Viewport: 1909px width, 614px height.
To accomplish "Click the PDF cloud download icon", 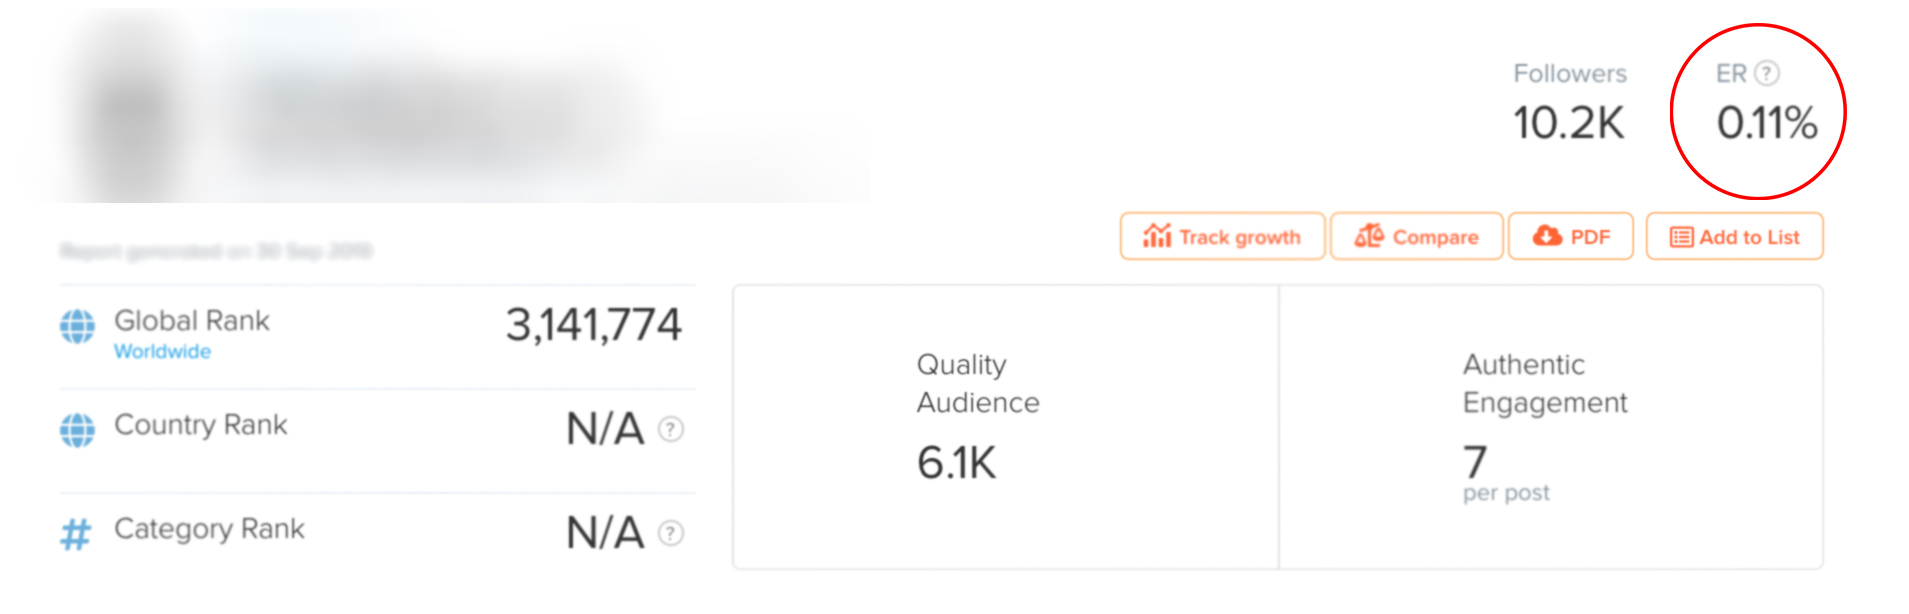I will (x=1547, y=236).
